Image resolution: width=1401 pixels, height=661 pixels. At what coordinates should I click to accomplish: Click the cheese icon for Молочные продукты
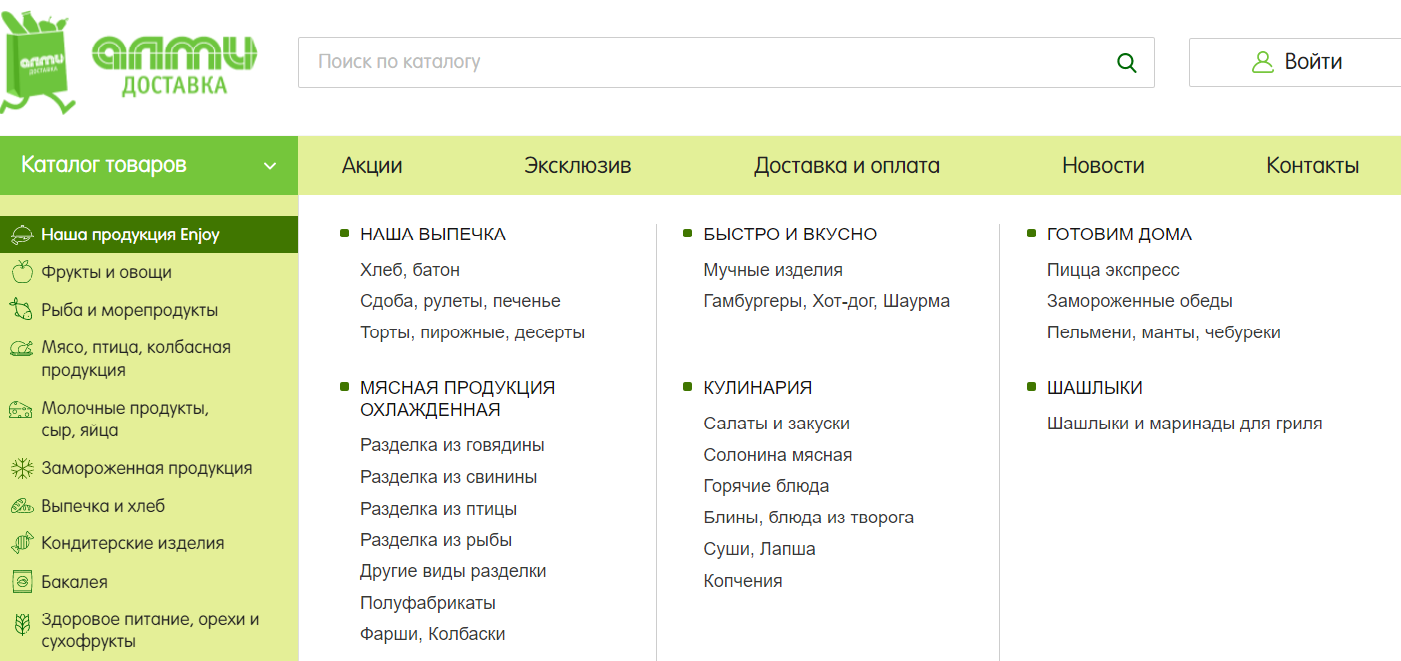(22, 409)
